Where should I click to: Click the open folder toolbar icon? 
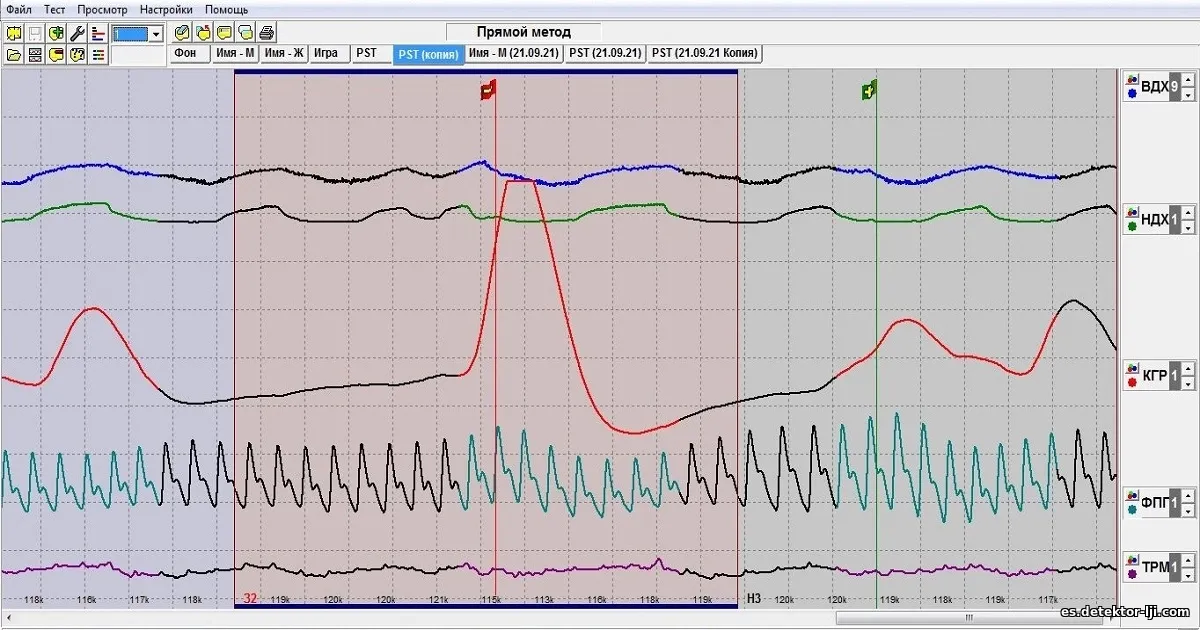pos(13,54)
